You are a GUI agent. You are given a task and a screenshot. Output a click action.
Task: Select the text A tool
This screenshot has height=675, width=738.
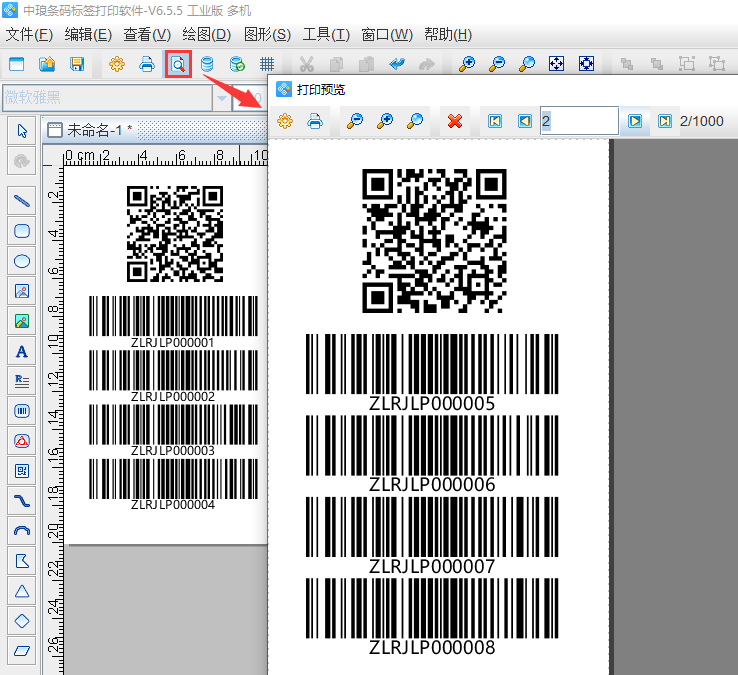click(x=22, y=351)
